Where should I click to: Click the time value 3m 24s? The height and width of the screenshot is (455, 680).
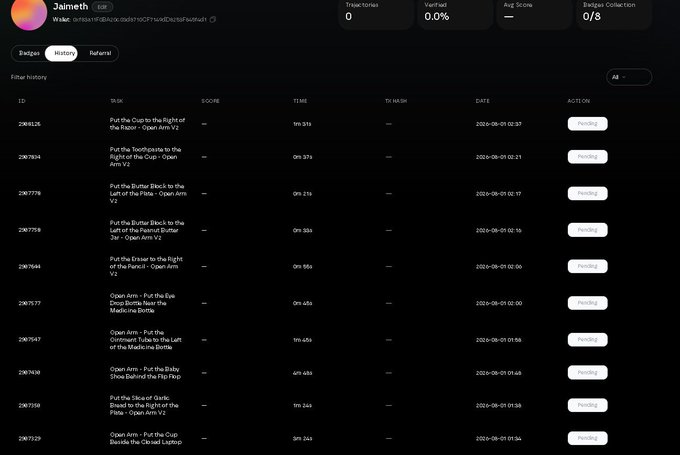(302, 439)
